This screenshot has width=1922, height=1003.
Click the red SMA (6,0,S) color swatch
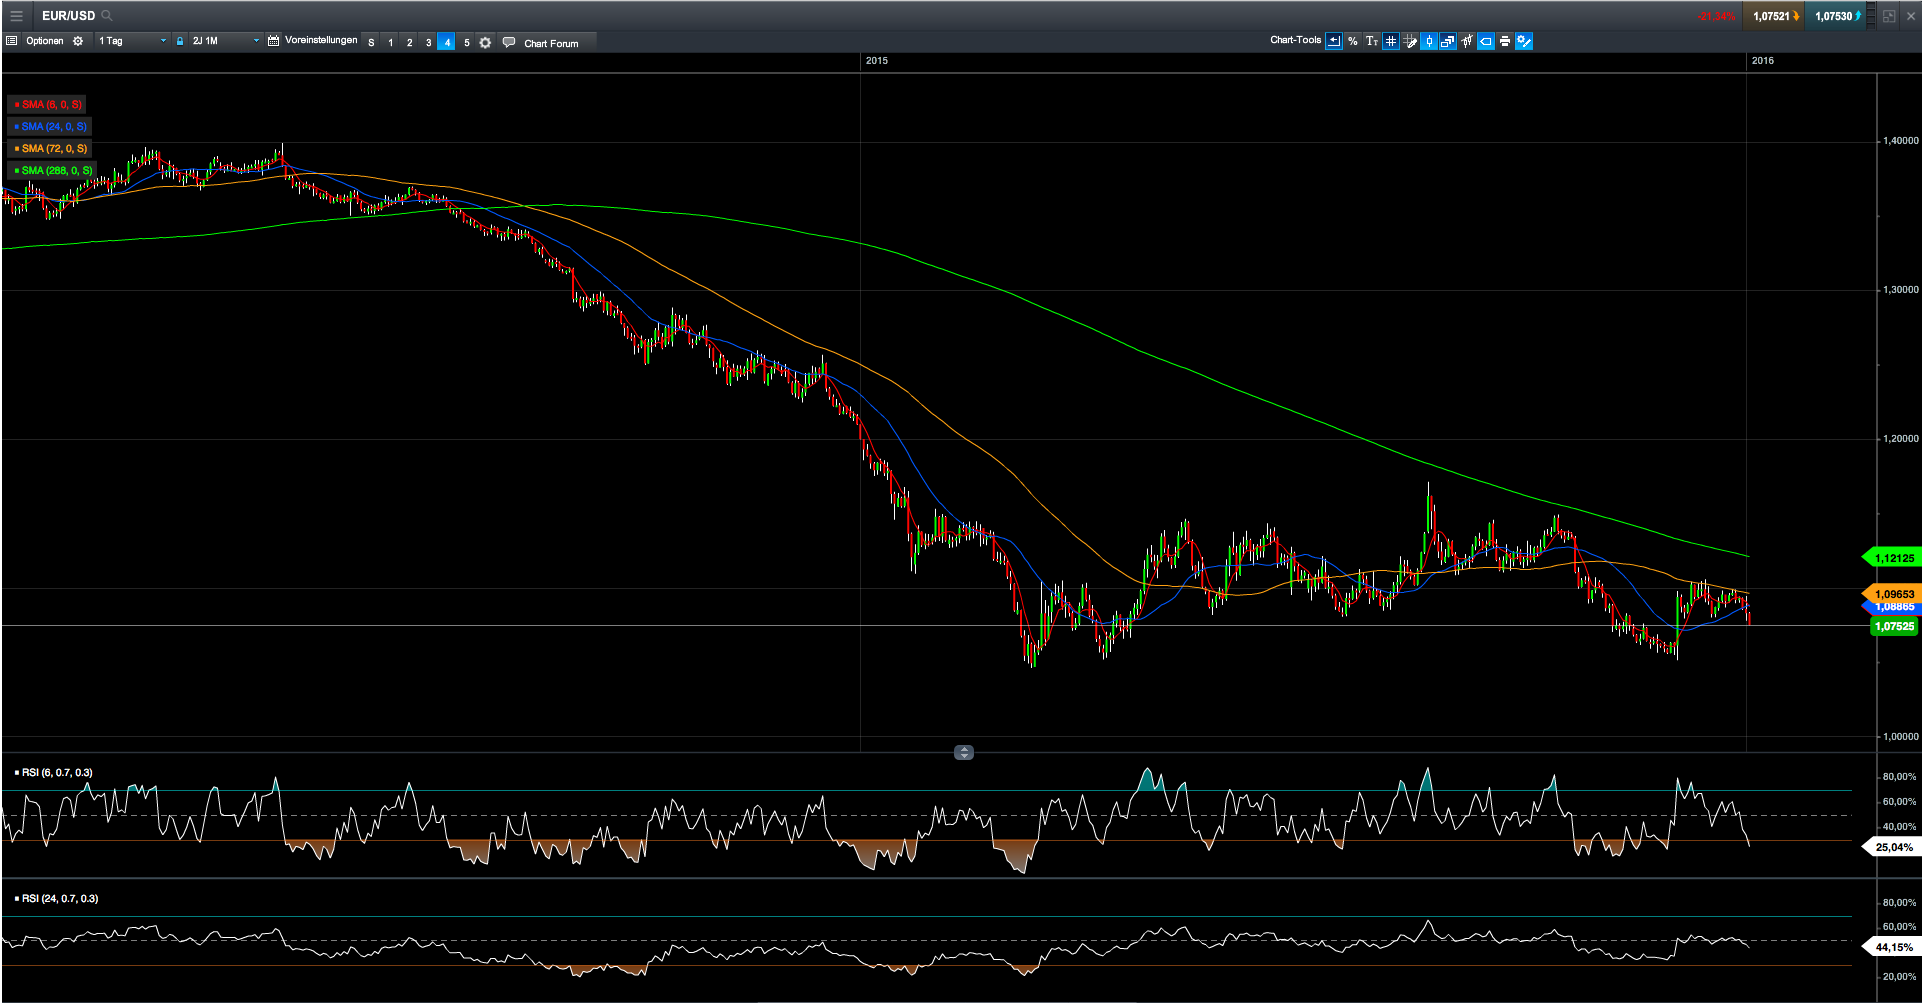click(x=16, y=104)
